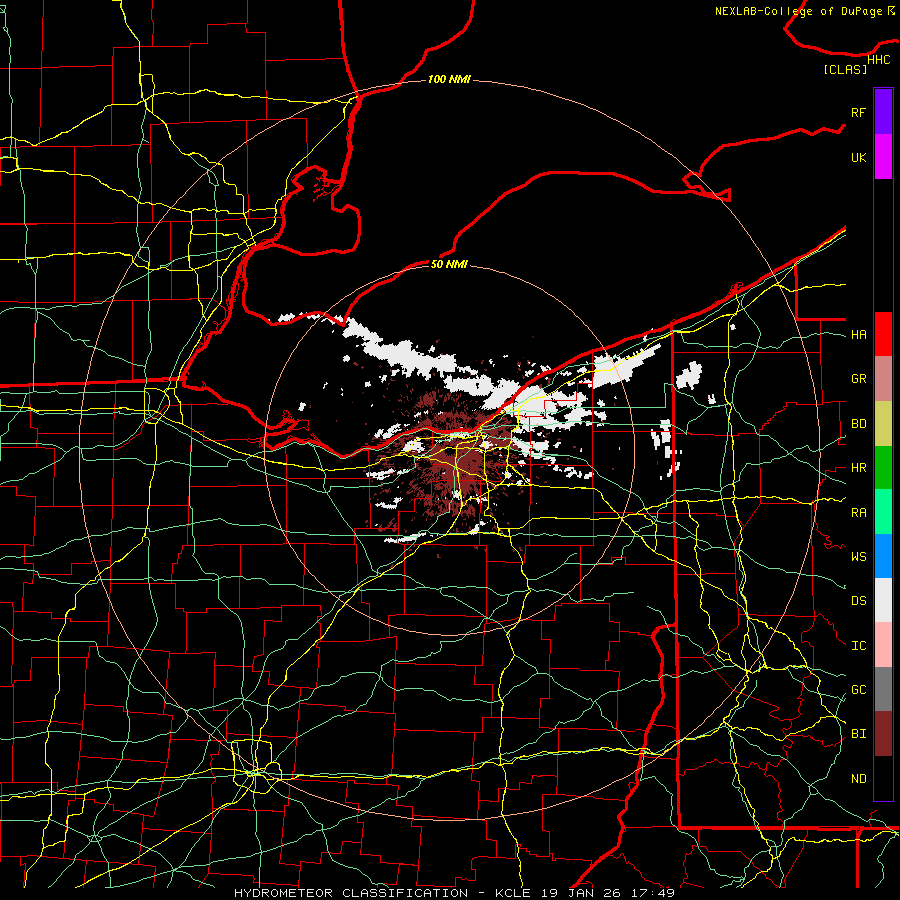The height and width of the screenshot is (900, 900).
Task: Click the BD legend label text
Action: click(858, 424)
